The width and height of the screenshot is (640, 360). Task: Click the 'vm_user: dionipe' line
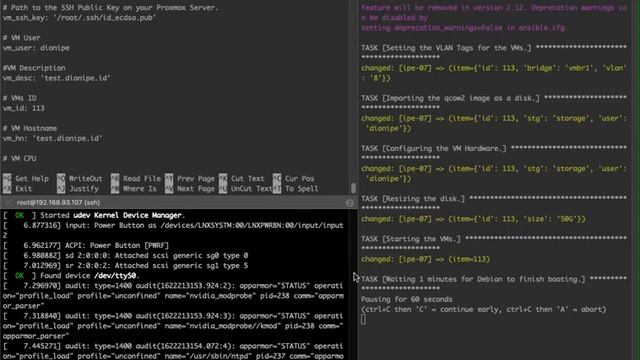[x=36, y=48]
